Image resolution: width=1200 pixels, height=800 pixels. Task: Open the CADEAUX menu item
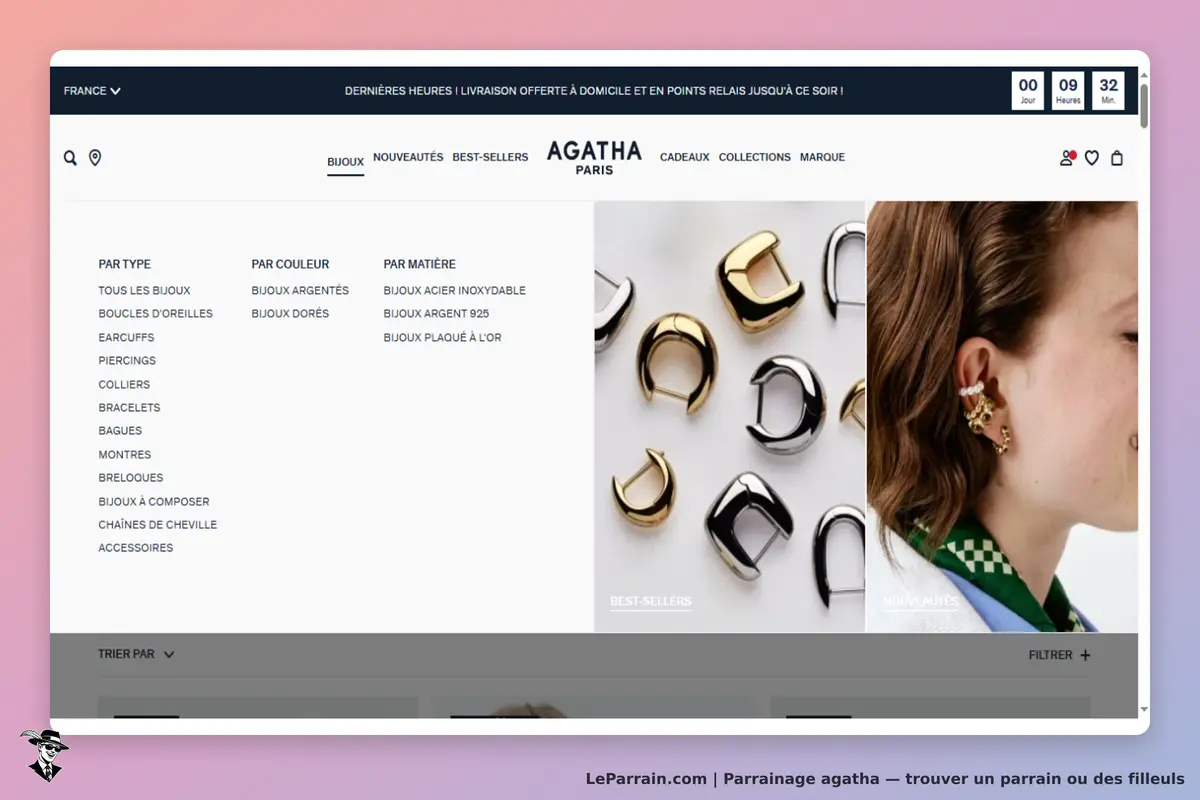pos(685,157)
